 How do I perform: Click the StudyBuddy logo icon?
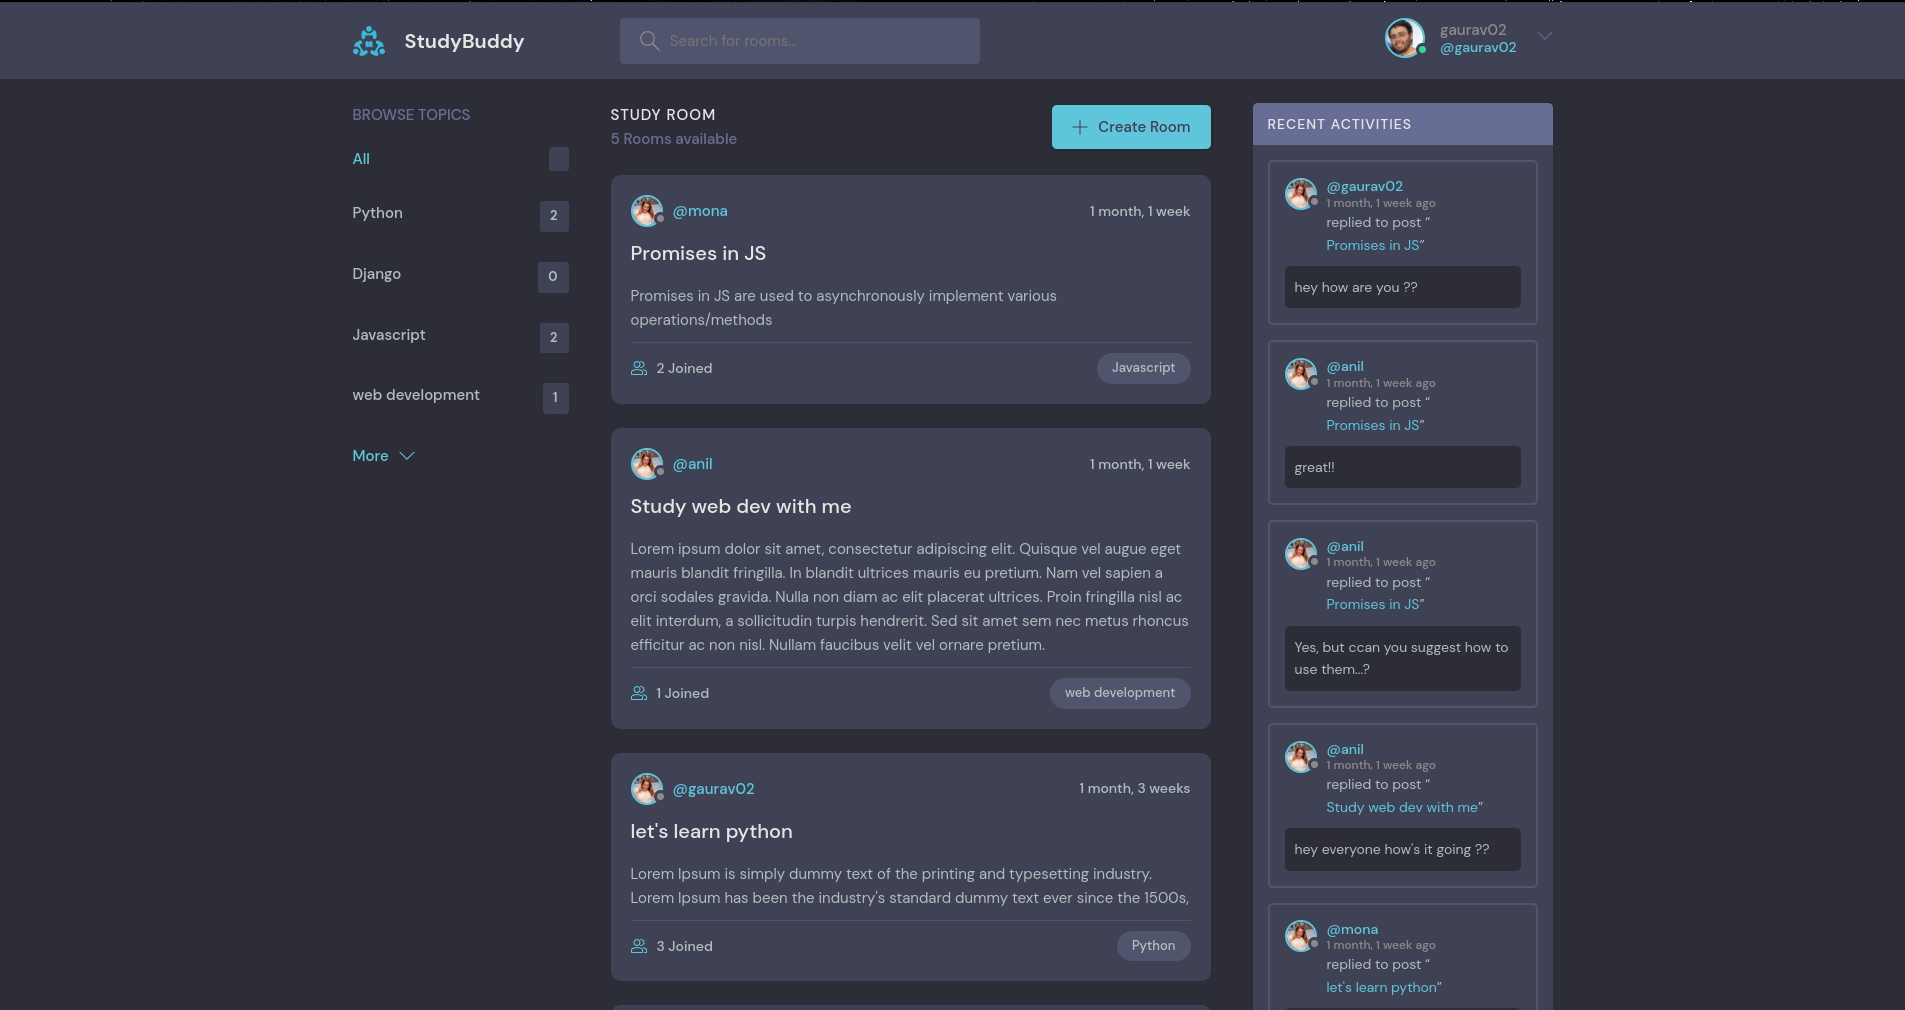[x=369, y=41]
